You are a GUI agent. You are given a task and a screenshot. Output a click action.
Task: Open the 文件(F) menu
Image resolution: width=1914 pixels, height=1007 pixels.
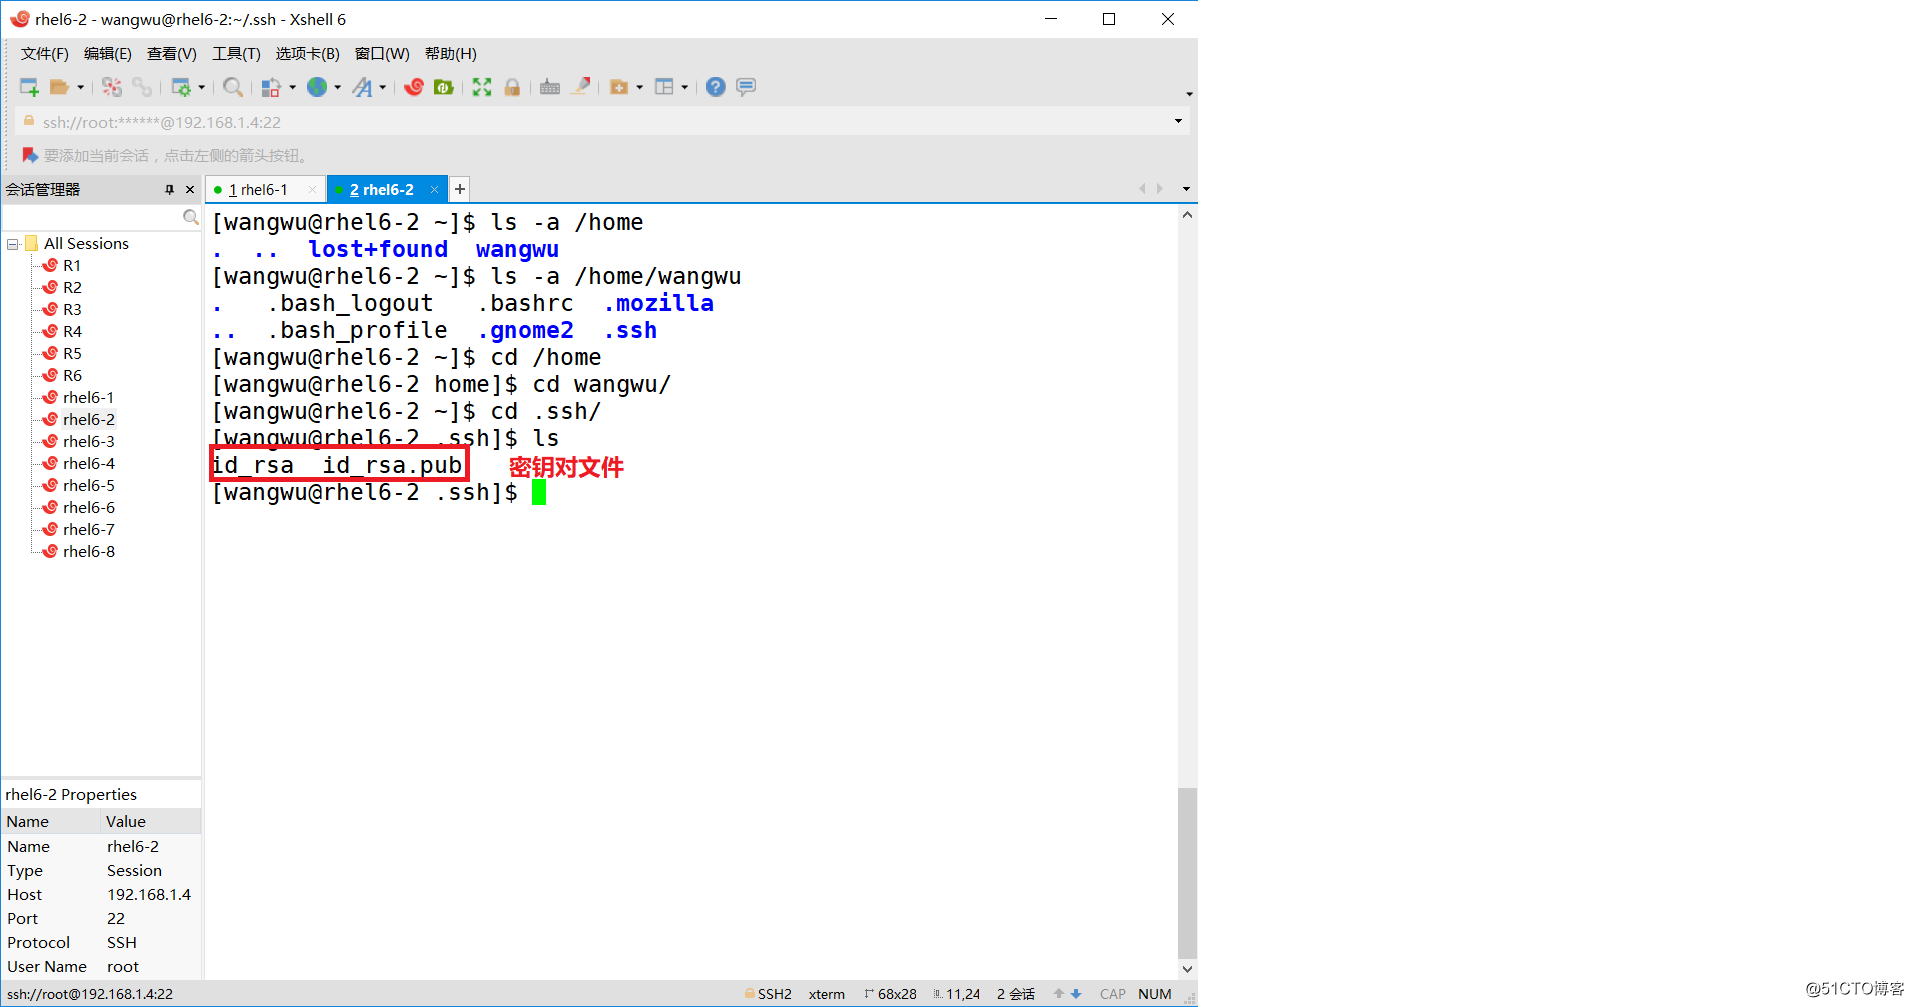tap(45, 54)
